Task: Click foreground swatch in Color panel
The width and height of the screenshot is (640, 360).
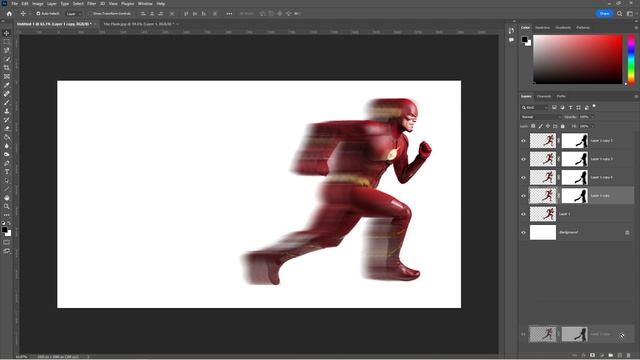Action: tap(524, 39)
